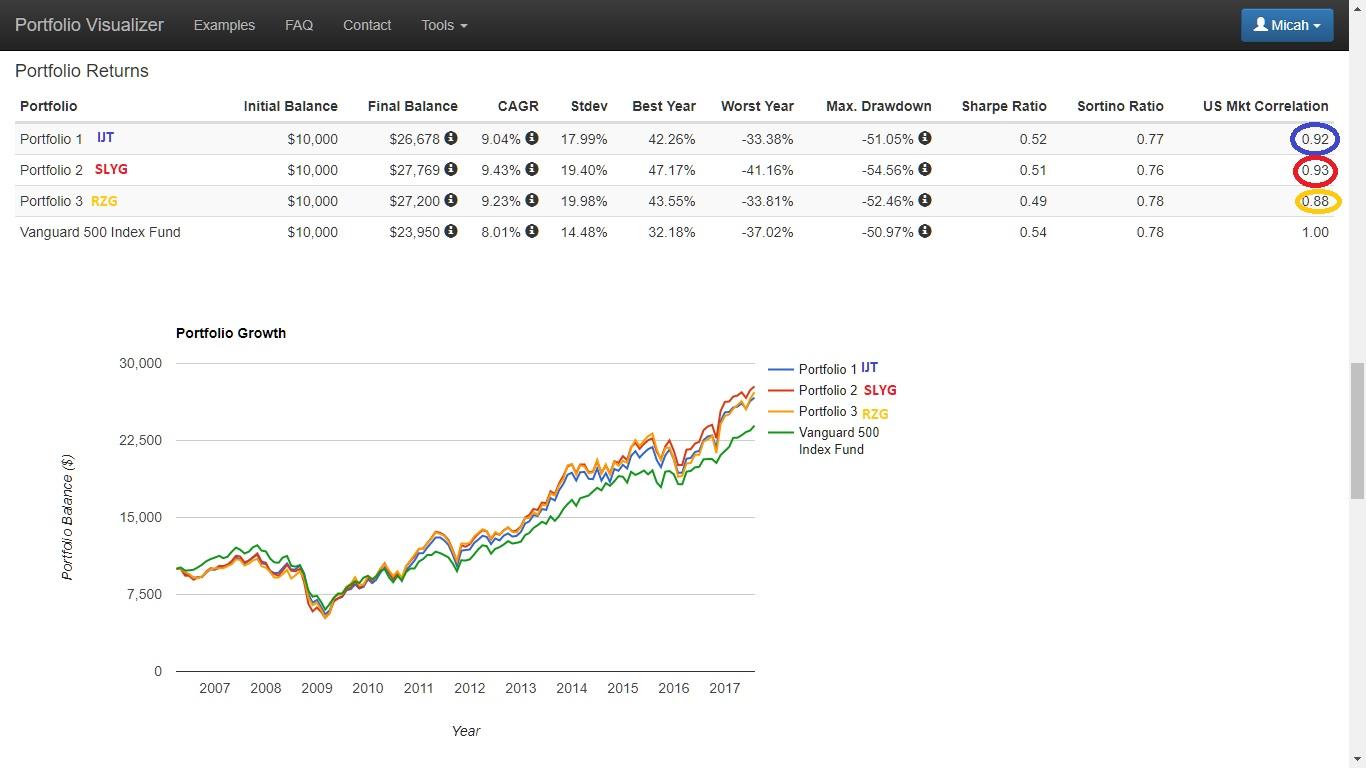Click the 2017 label on the year axis

pos(724,688)
